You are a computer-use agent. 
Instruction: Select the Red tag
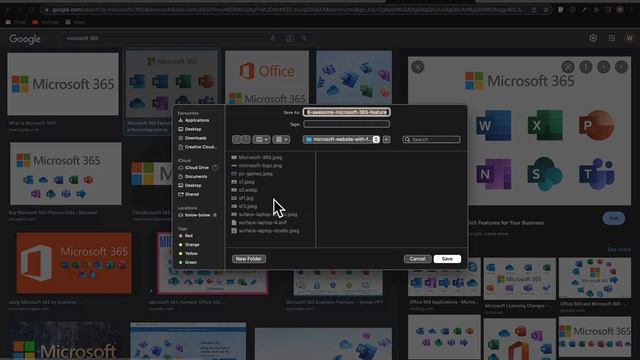point(186,236)
